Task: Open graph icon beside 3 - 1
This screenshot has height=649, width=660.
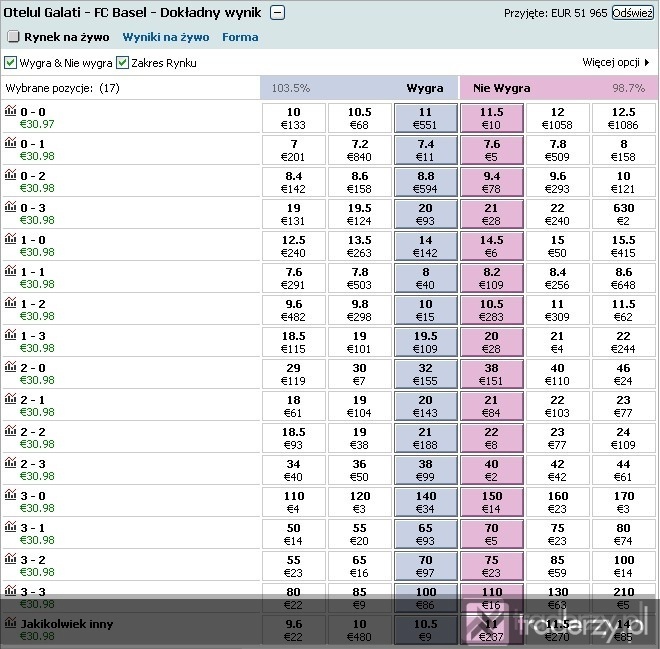Action: click(x=11, y=527)
